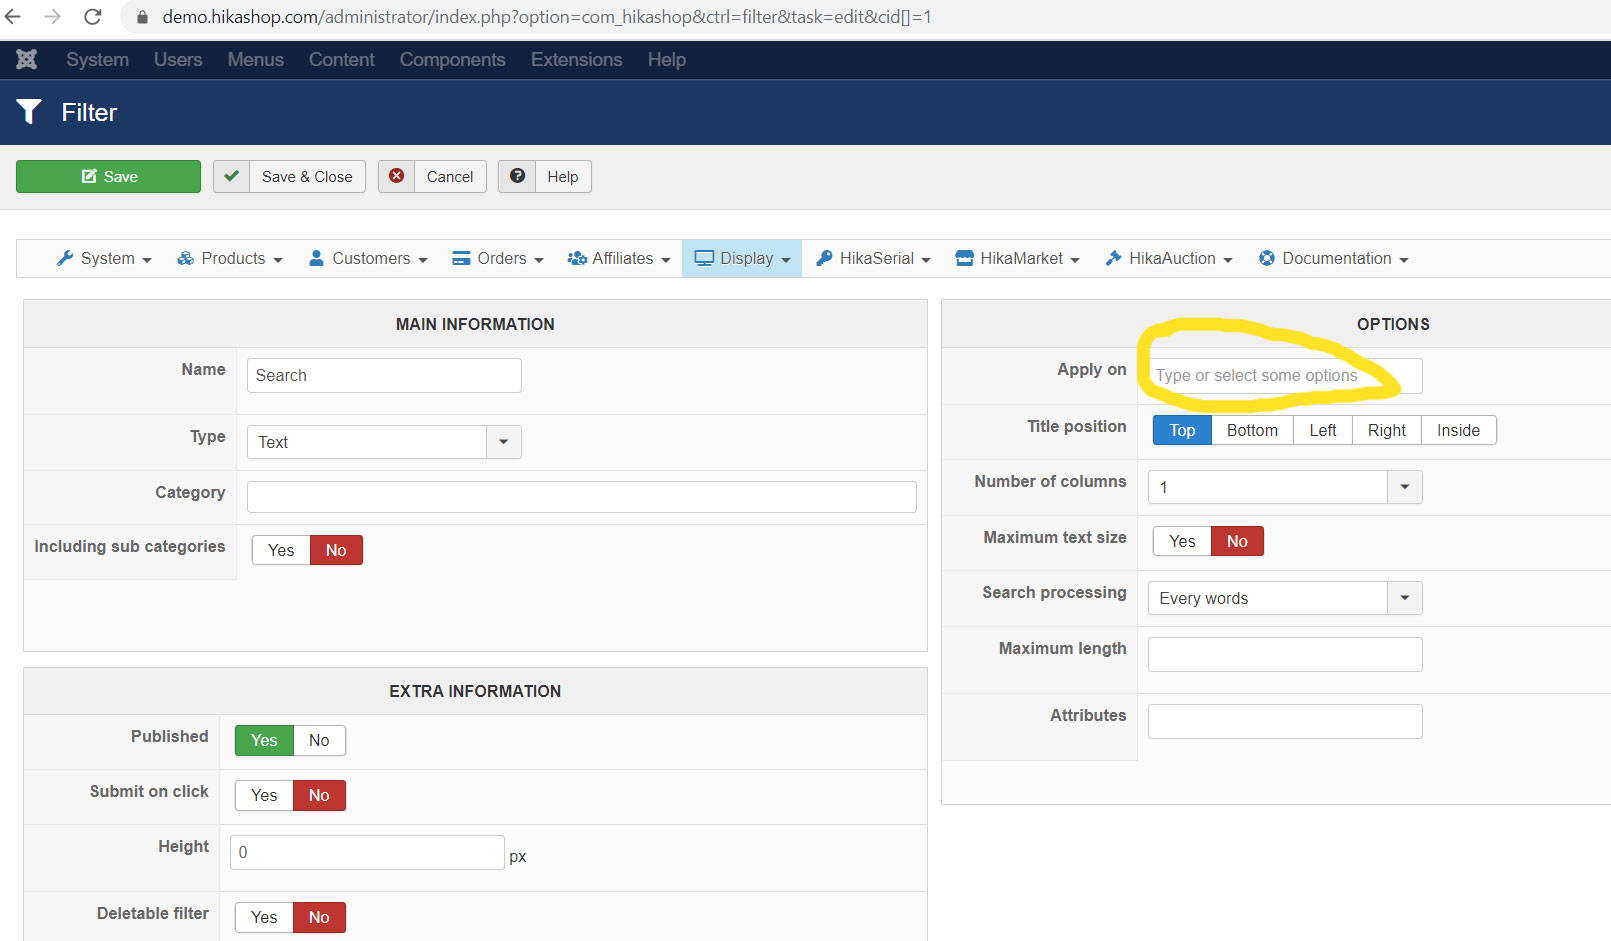Click the question mark Help icon
This screenshot has height=941, width=1611.
(x=517, y=176)
